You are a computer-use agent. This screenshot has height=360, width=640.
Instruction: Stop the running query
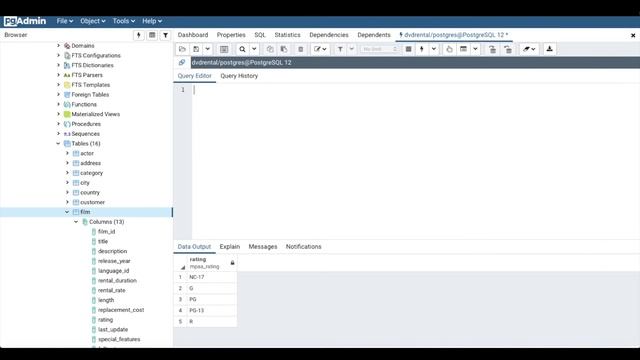408,49
